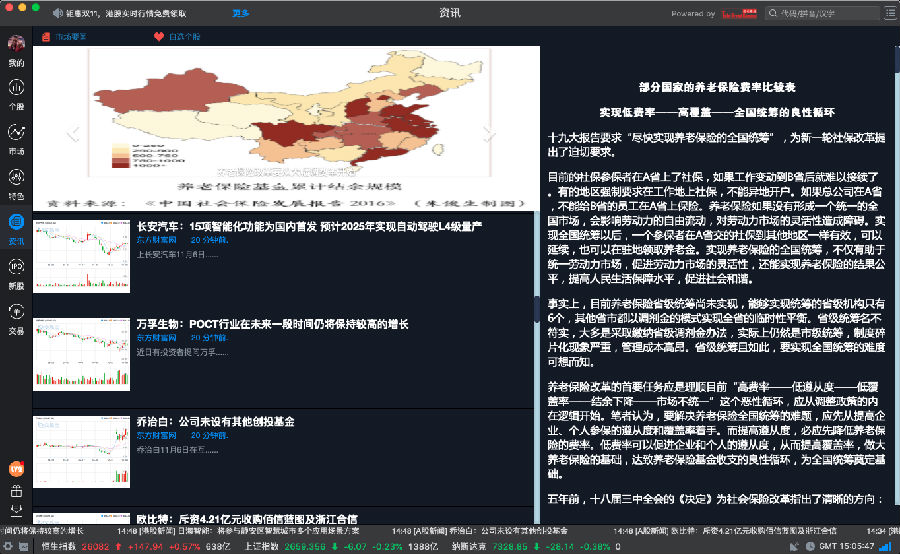Click the download icon at the sidebar bottom
Viewport: 900px width, 554px height.
point(16,510)
